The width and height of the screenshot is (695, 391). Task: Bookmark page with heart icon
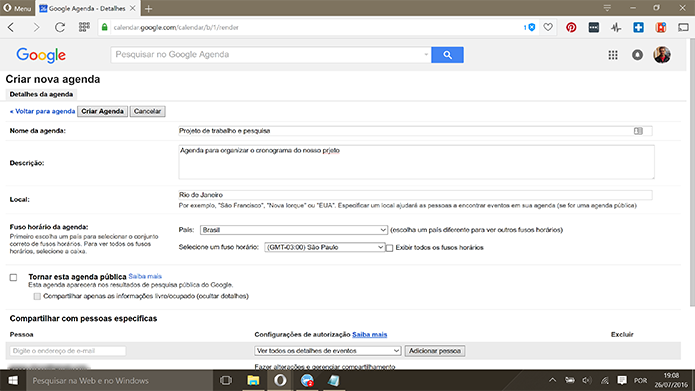[x=548, y=27]
